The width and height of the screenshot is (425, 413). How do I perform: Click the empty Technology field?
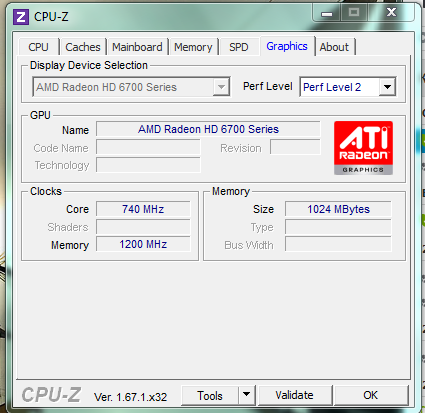[148, 165]
